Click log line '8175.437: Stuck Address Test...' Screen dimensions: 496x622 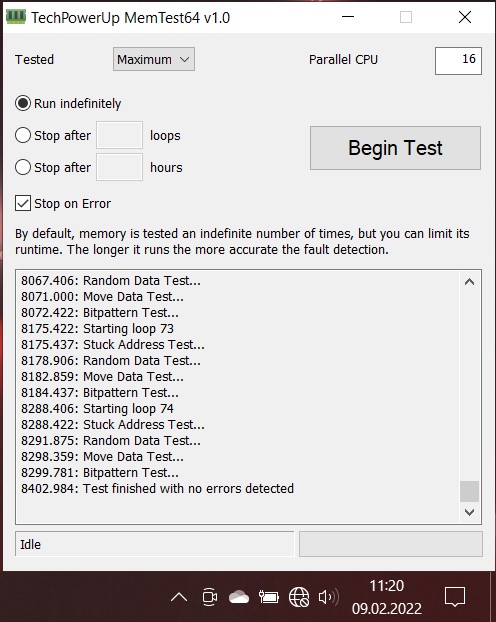pos(113,344)
